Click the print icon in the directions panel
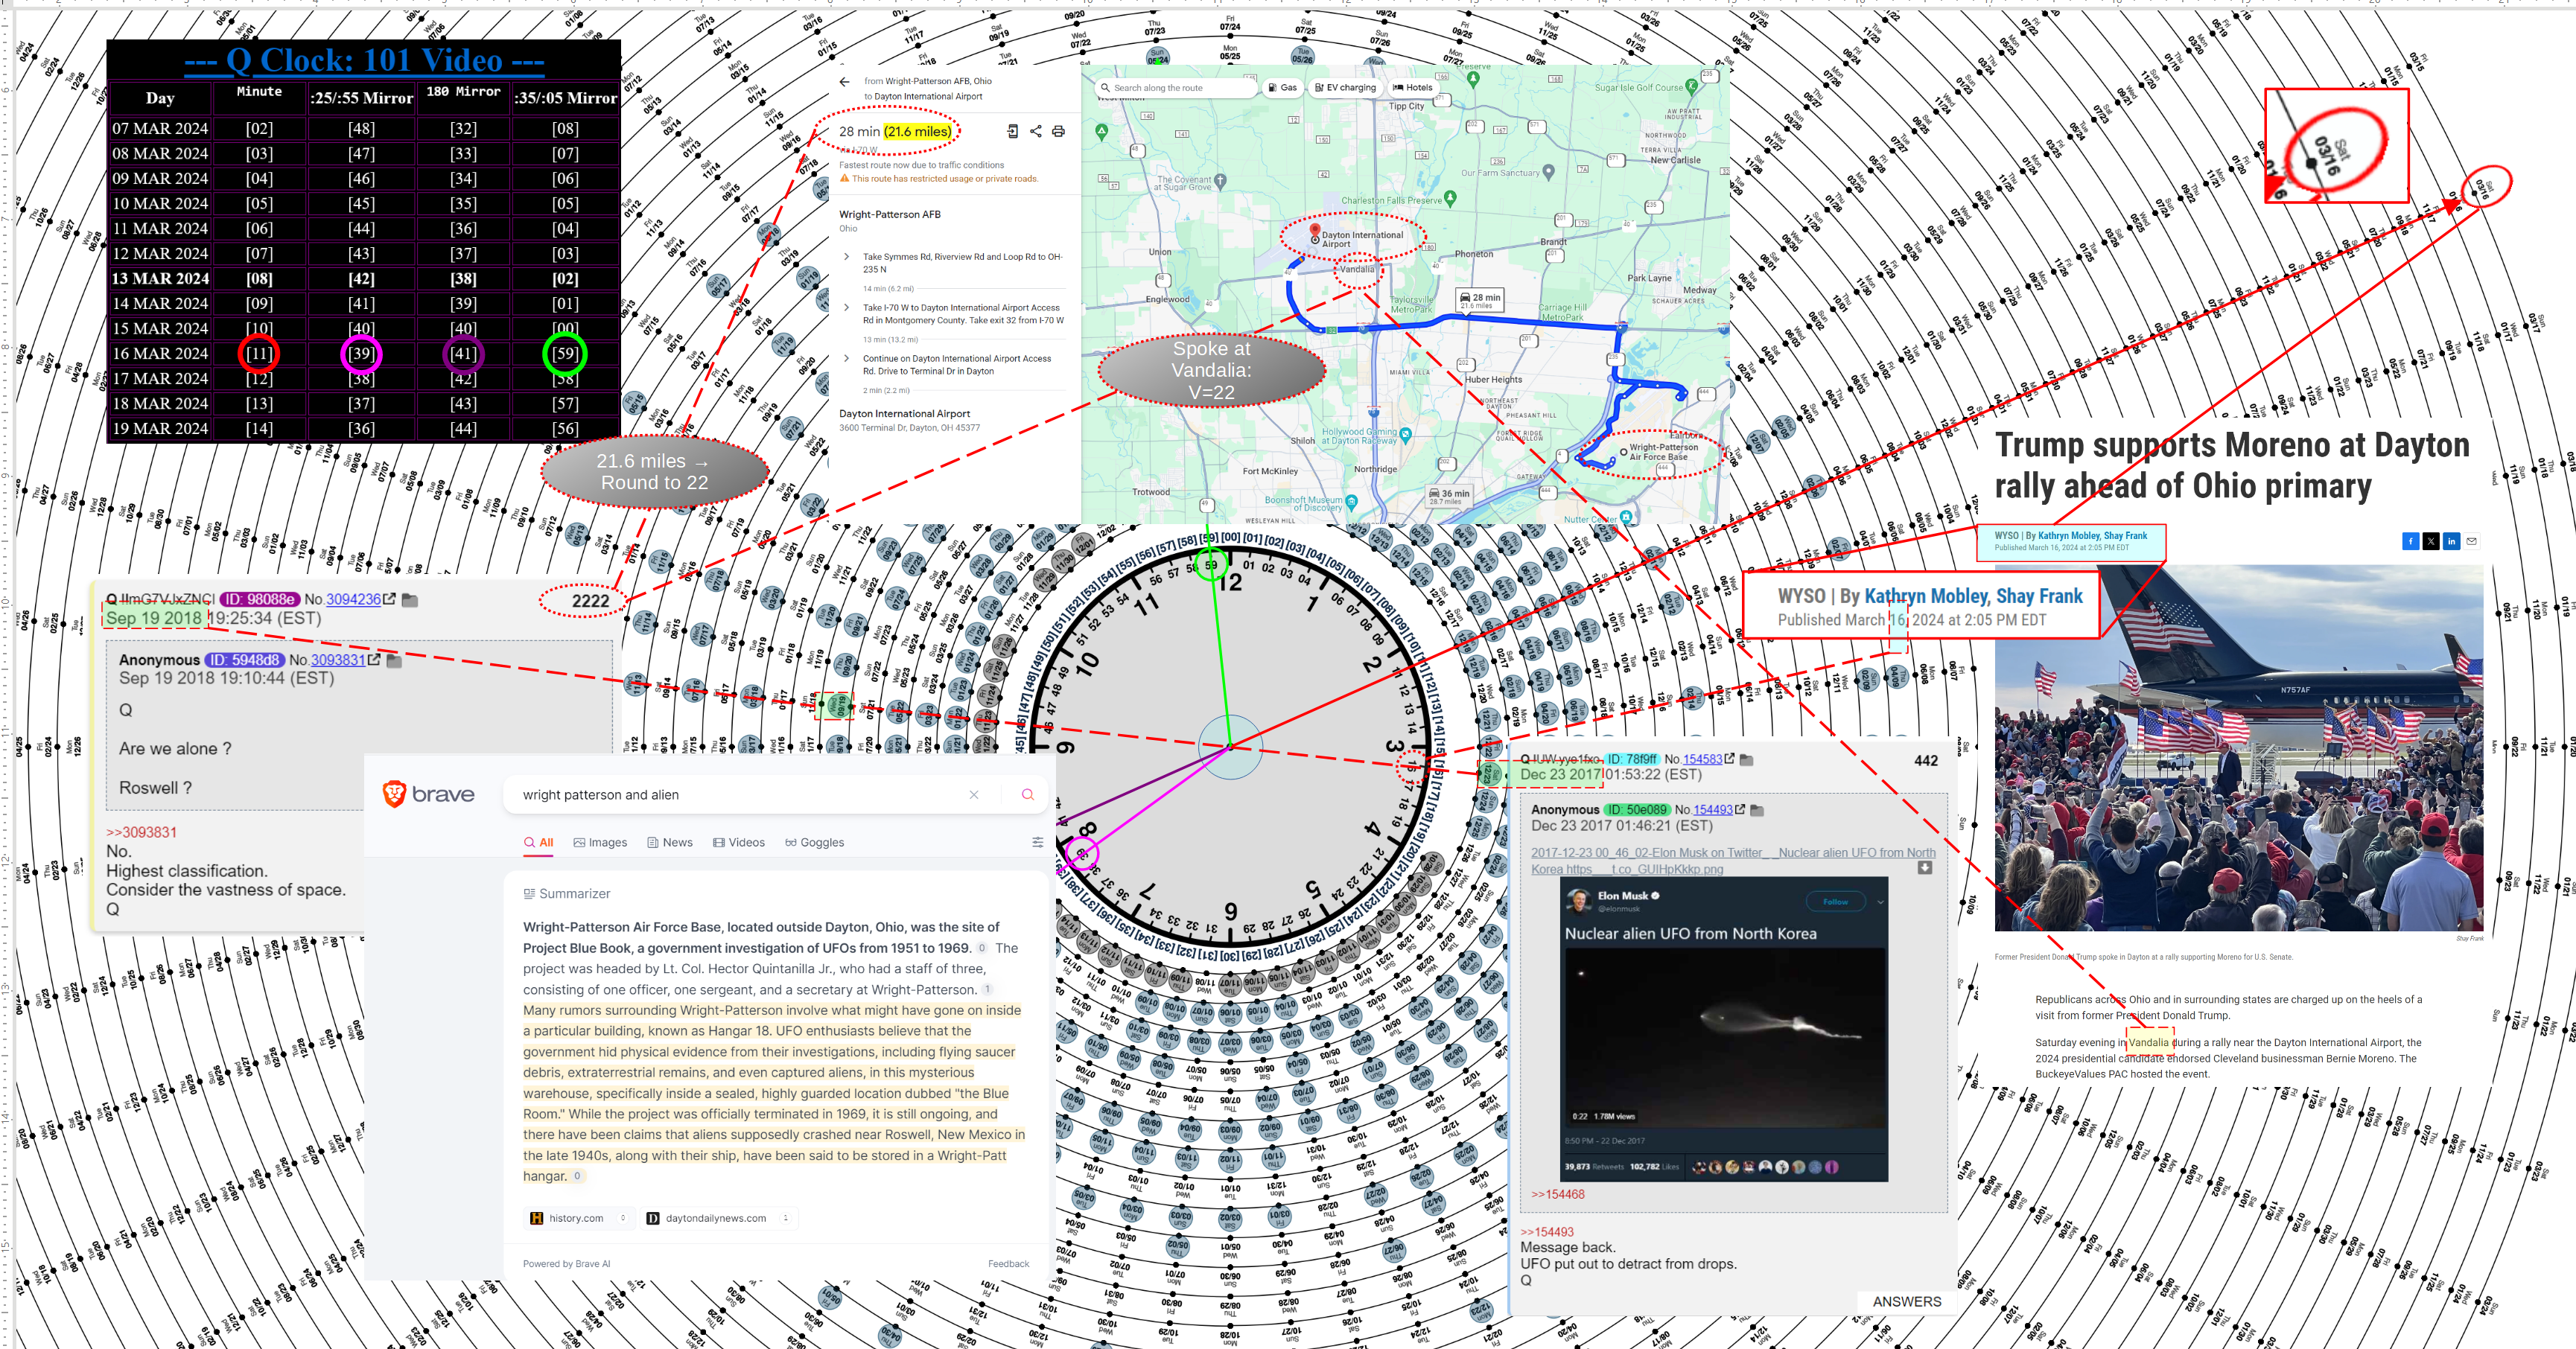 pos(1058,131)
